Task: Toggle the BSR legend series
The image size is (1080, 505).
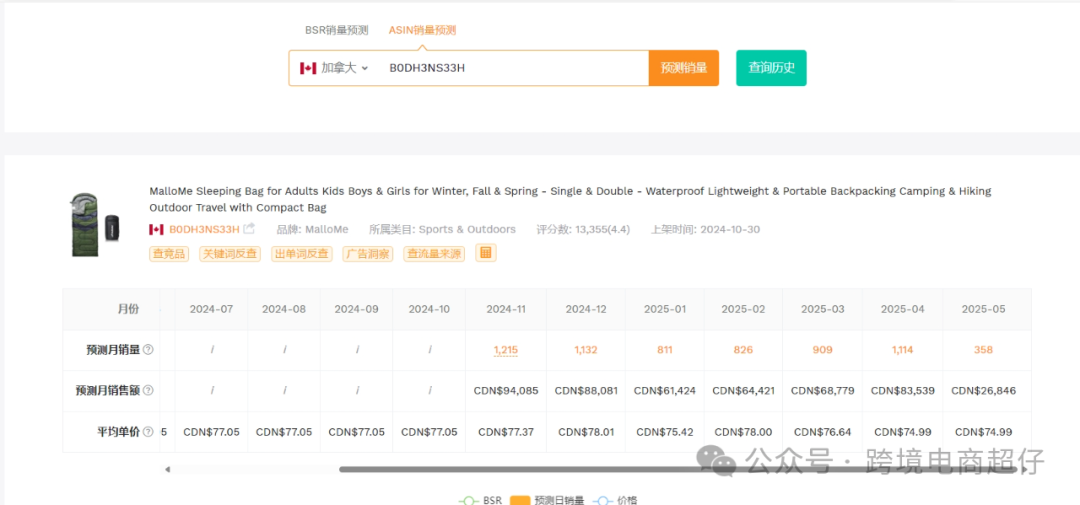Action: 480,501
